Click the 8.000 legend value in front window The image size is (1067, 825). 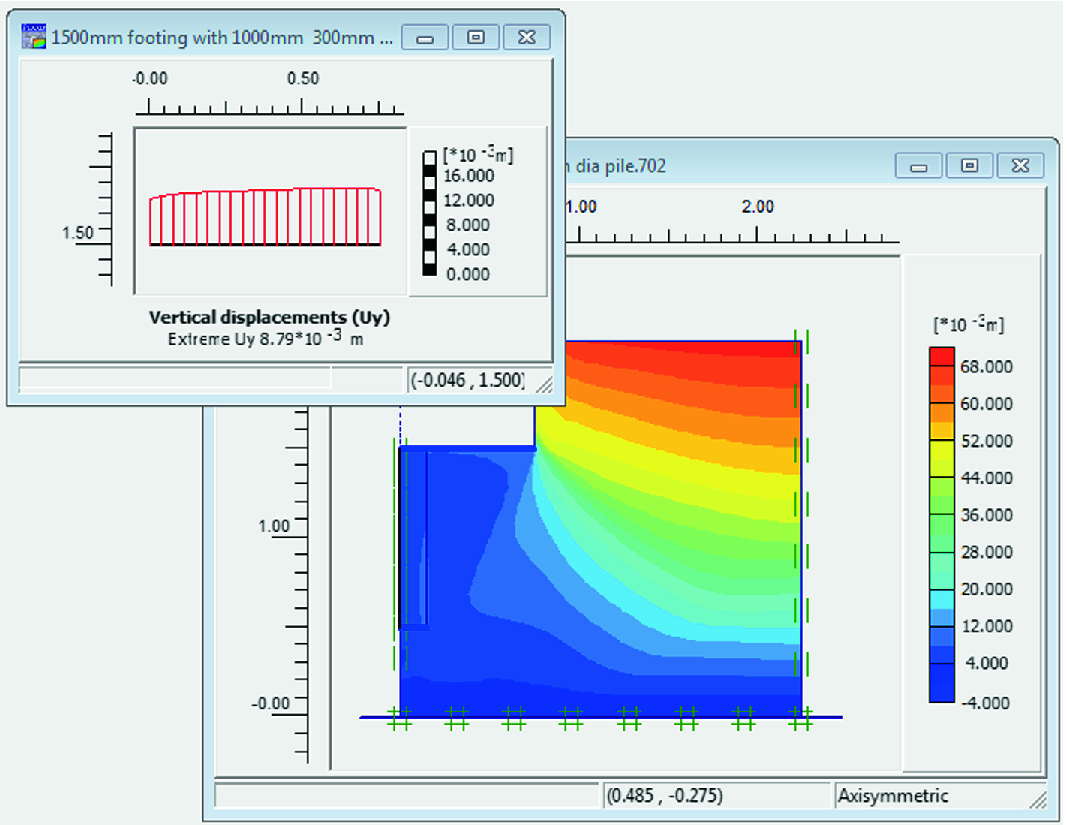click(469, 225)
